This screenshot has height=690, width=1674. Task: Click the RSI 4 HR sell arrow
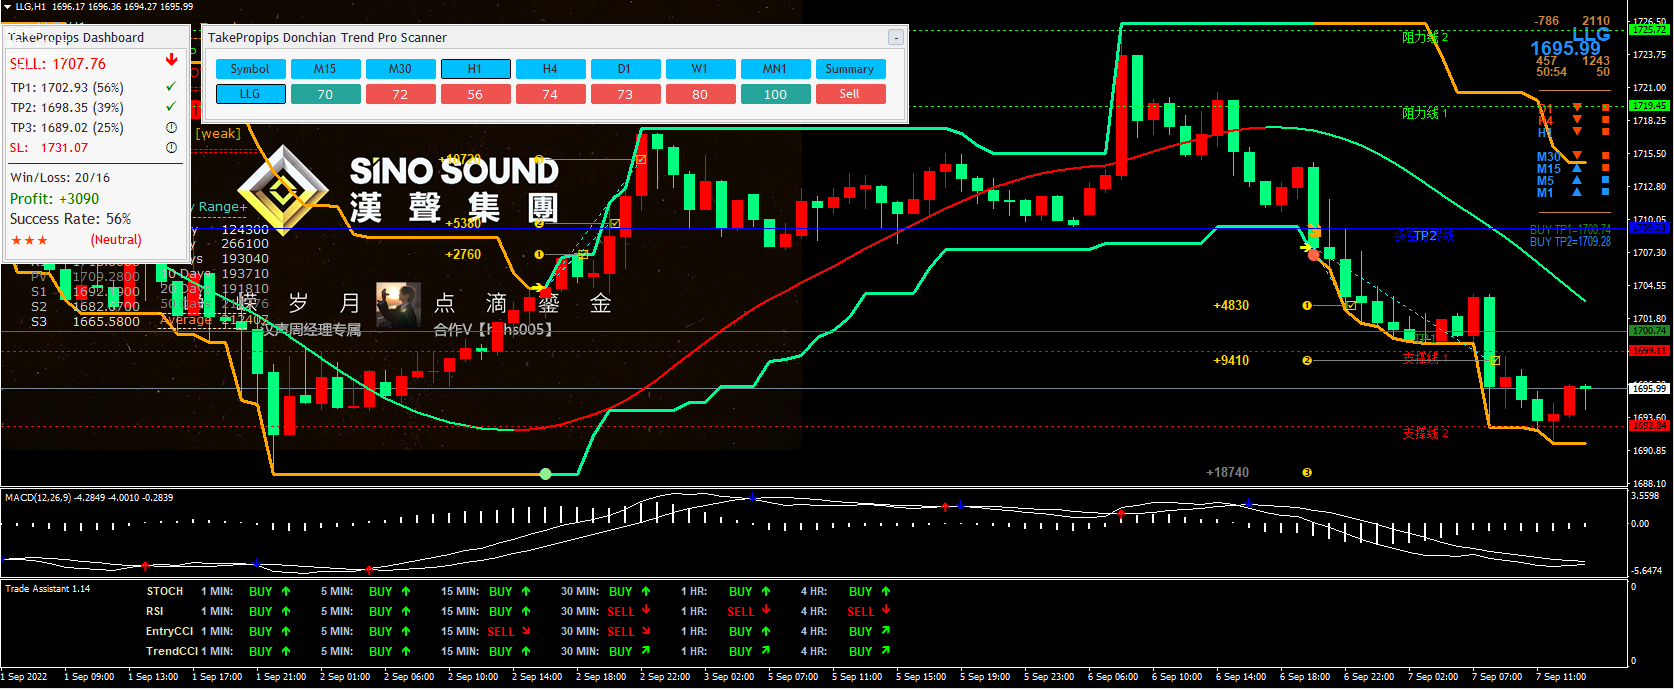coord(886,610)
